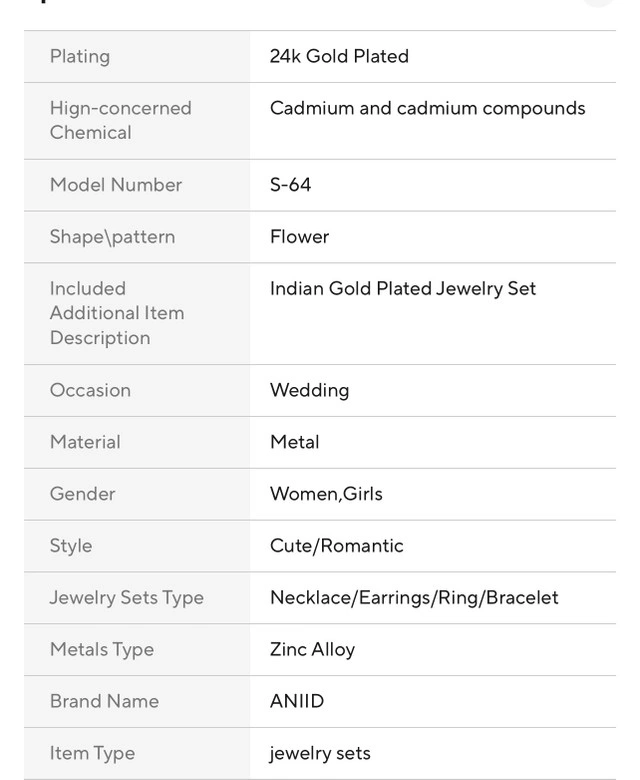This screenshot has width=640, height=780.
Task: Select the jewelry sets value
Action: tap(320, 754)
